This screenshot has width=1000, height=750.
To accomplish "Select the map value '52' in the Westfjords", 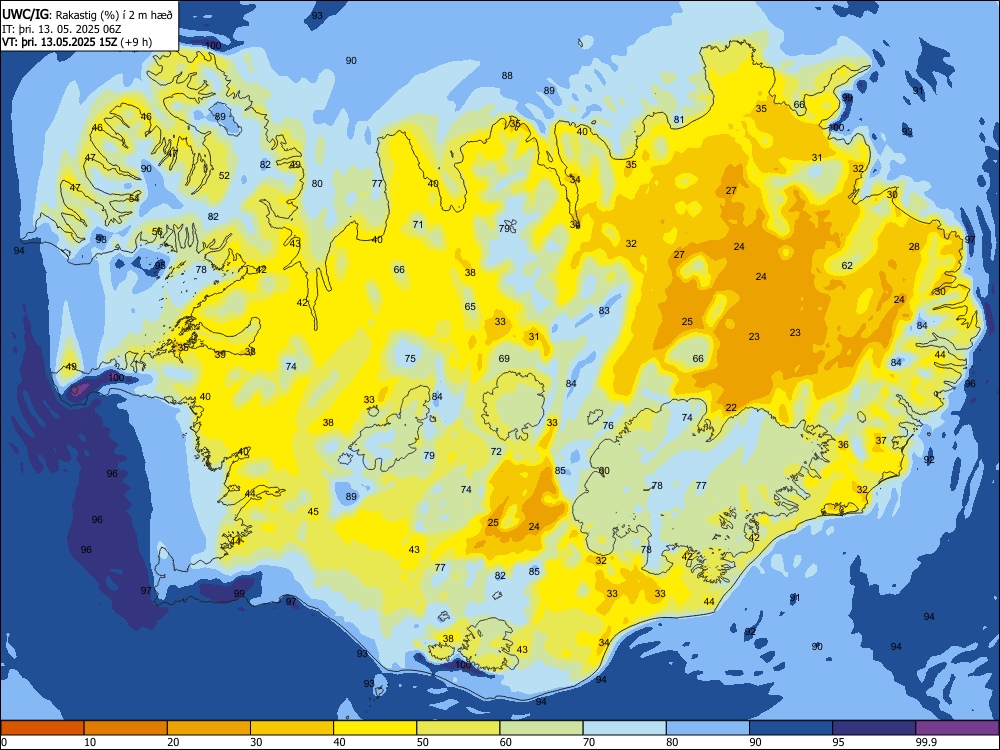I will click(224, 175).
